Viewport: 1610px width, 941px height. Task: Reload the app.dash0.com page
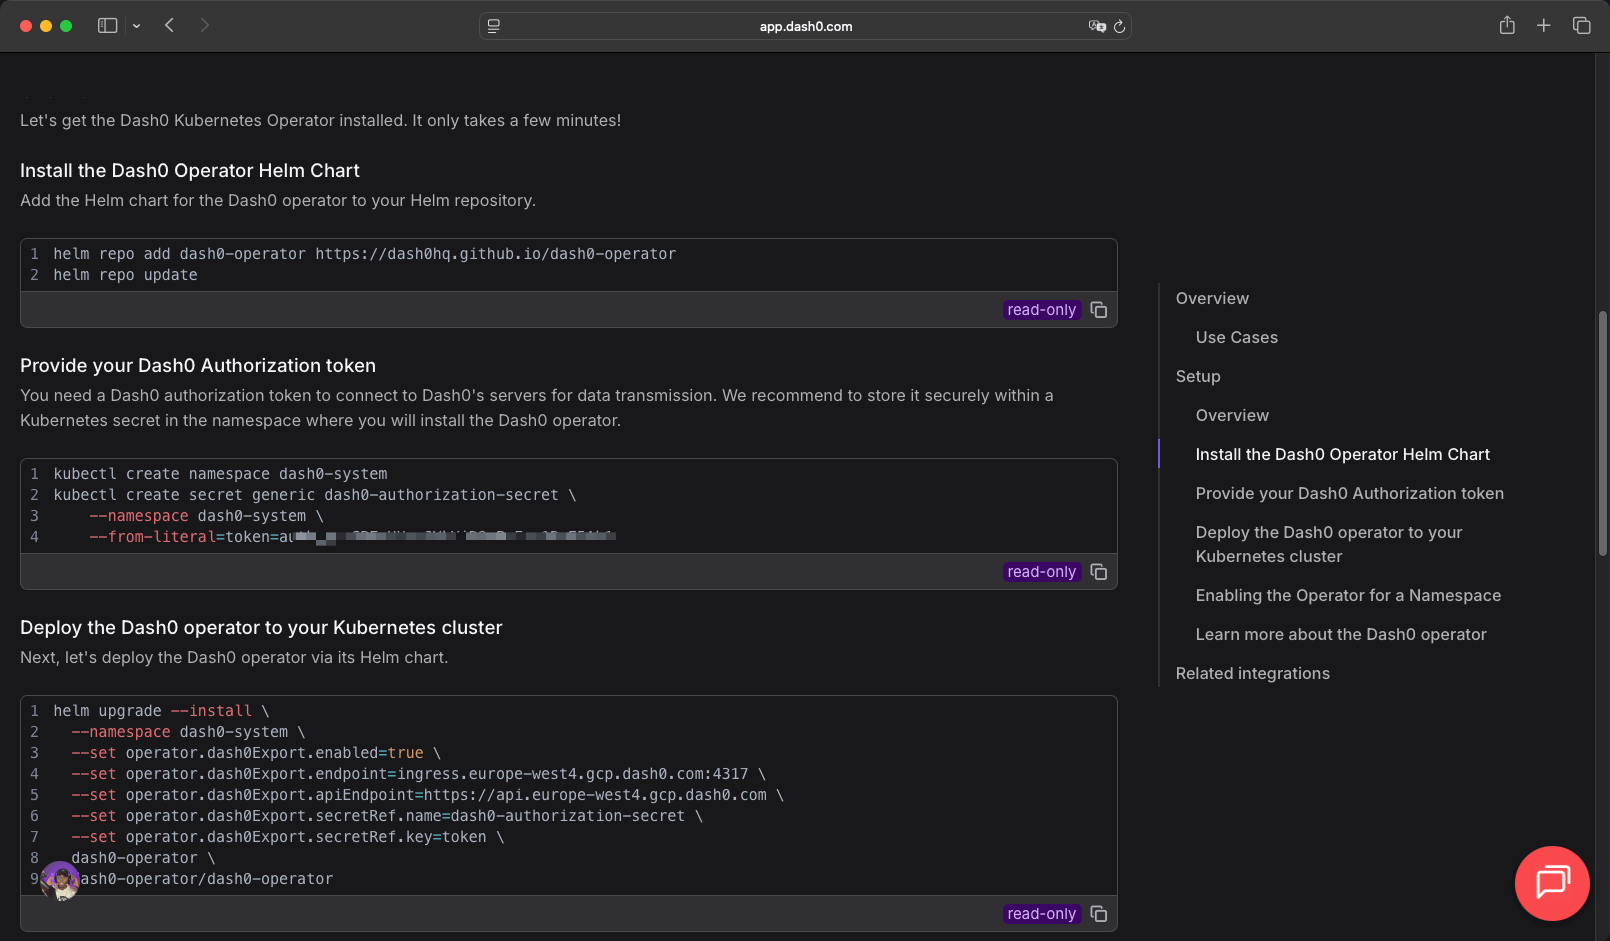tap(1120, 27)
